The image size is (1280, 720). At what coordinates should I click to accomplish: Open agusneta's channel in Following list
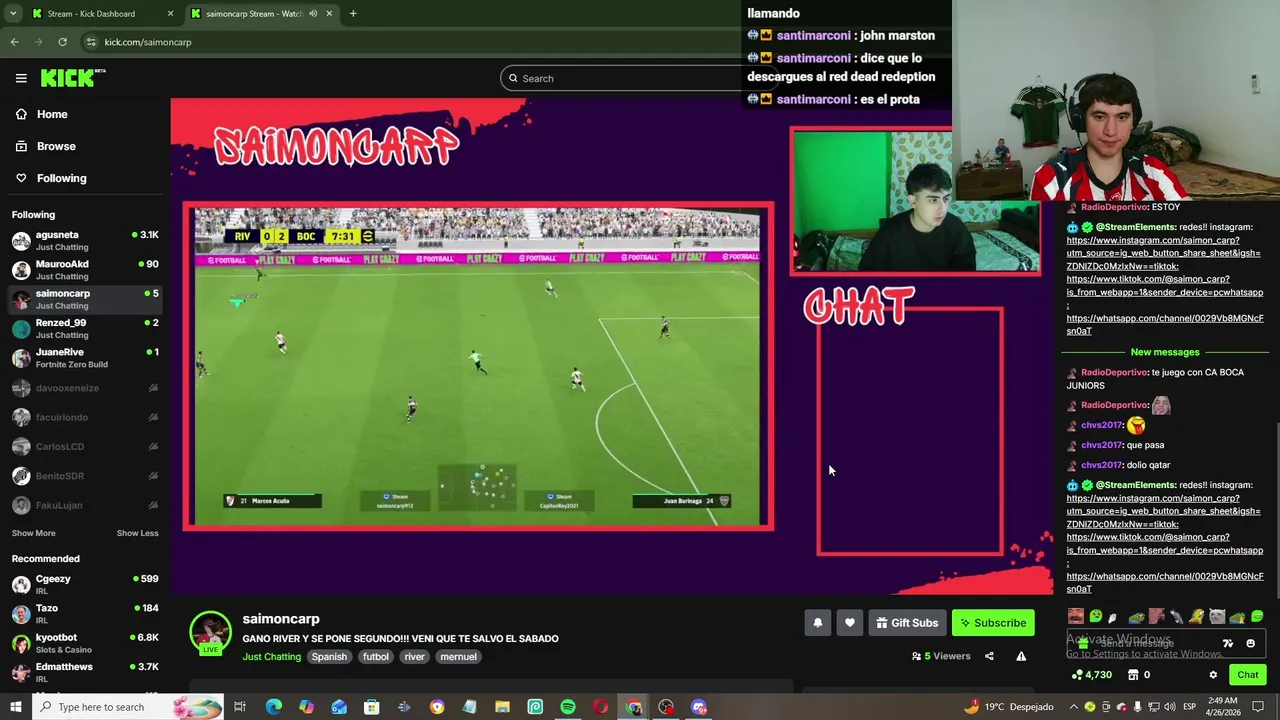pyautogui.click(x=85, y=240)
